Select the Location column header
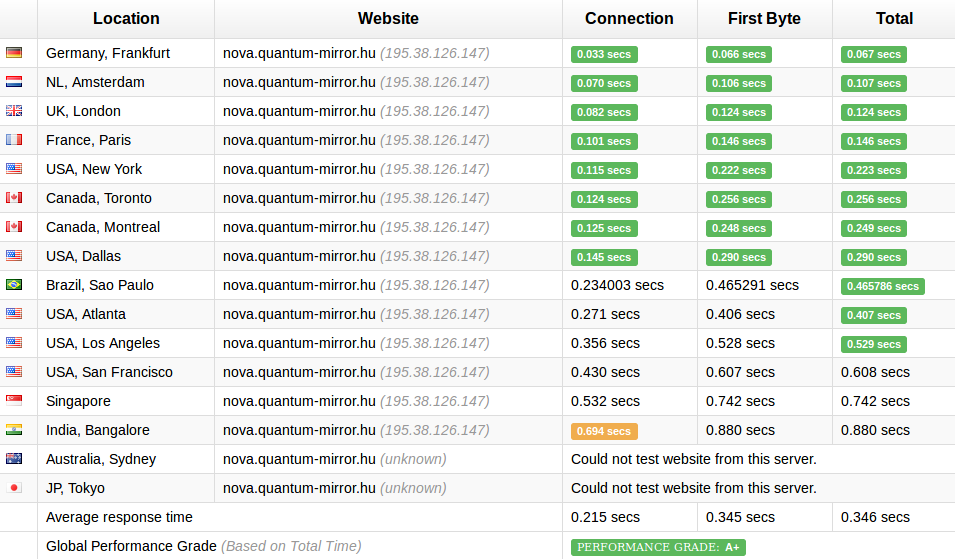955x559 pixels. coord(126,19)
